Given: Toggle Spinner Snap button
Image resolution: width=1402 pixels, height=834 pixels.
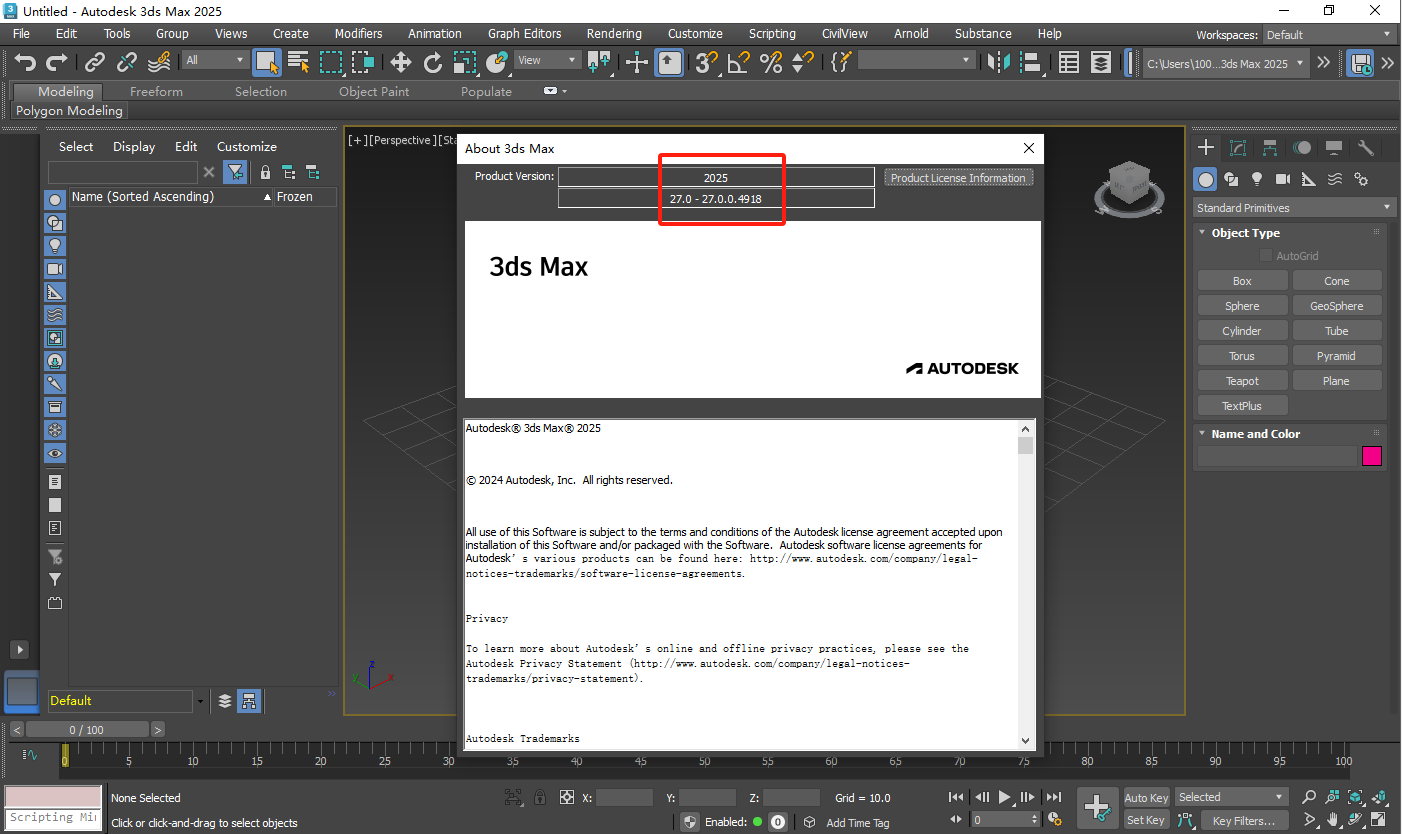Looking at the screenshot, I should (x=802, y=62).
